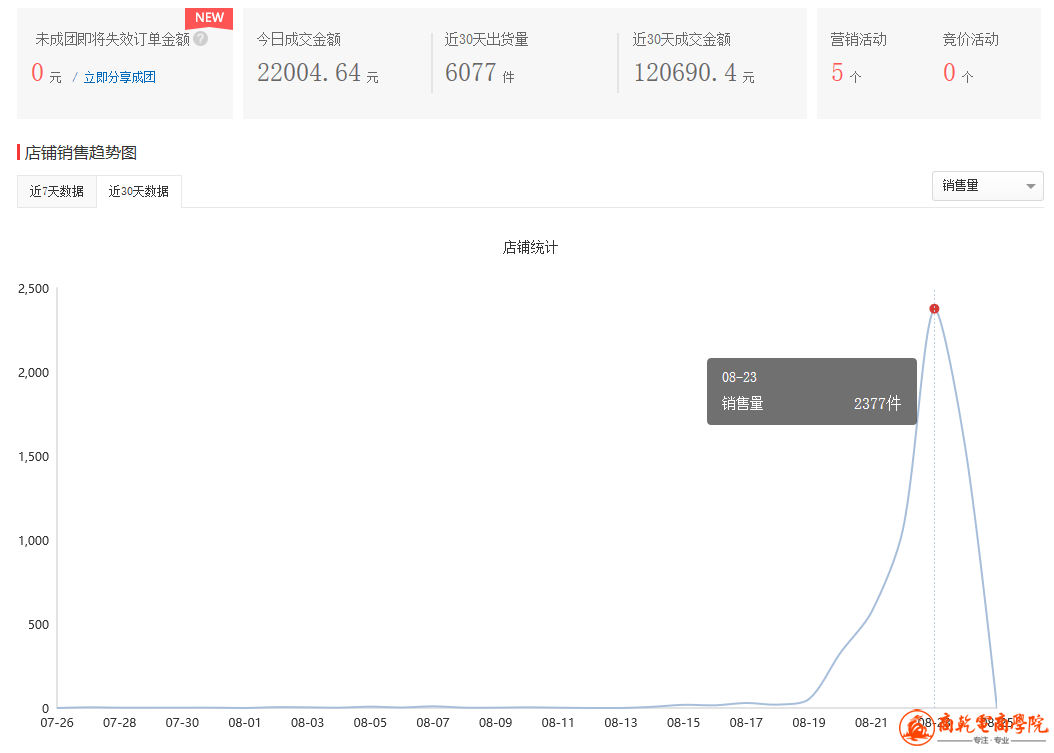Click the 店铺销售趋势图 section heading
Screen dimensions: 1054x753
point(80,153)
